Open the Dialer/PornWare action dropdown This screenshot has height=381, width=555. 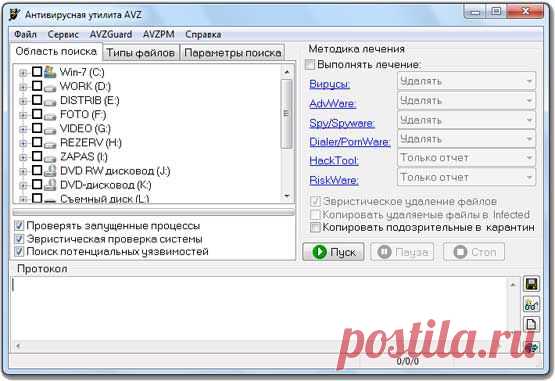click(466, 139)
